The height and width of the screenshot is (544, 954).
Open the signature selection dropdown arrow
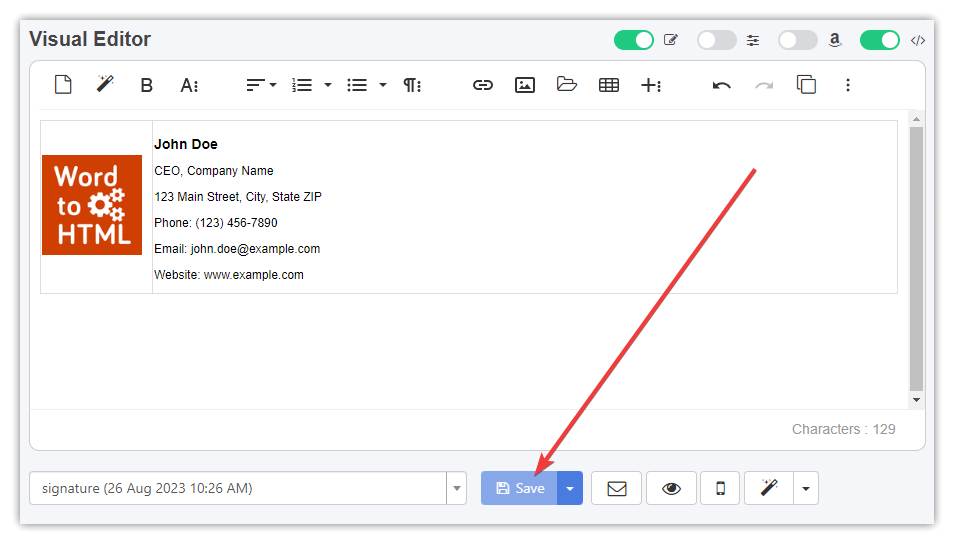point(456,488)
